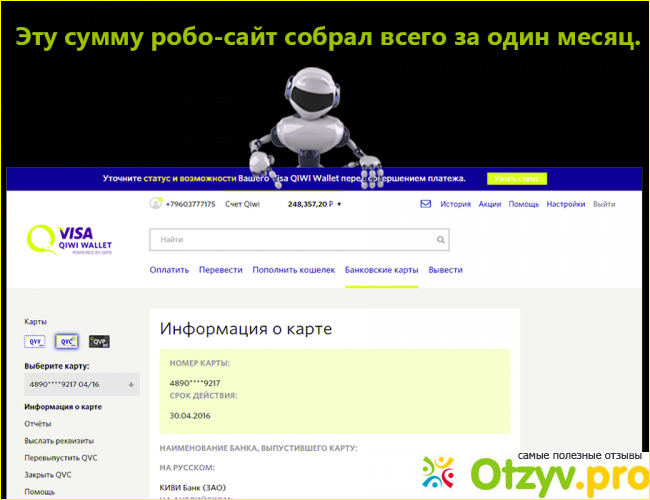This screenshot has height=500, width=650.
Task: Go to the Перевести tab
Action: coord(220,270)
